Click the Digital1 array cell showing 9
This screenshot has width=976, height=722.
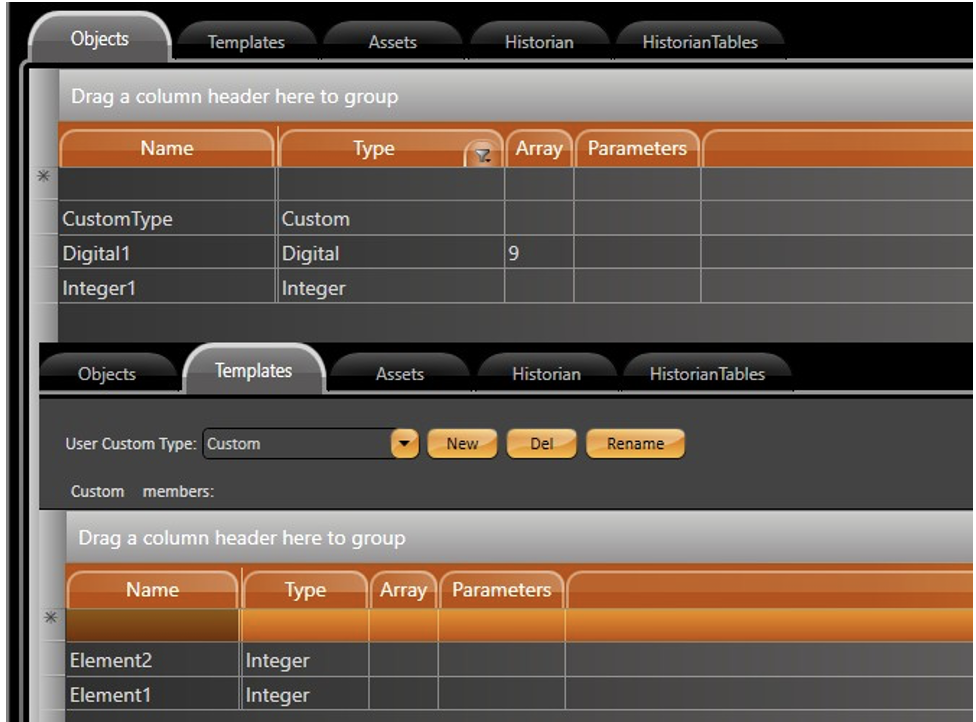[538, 254]
